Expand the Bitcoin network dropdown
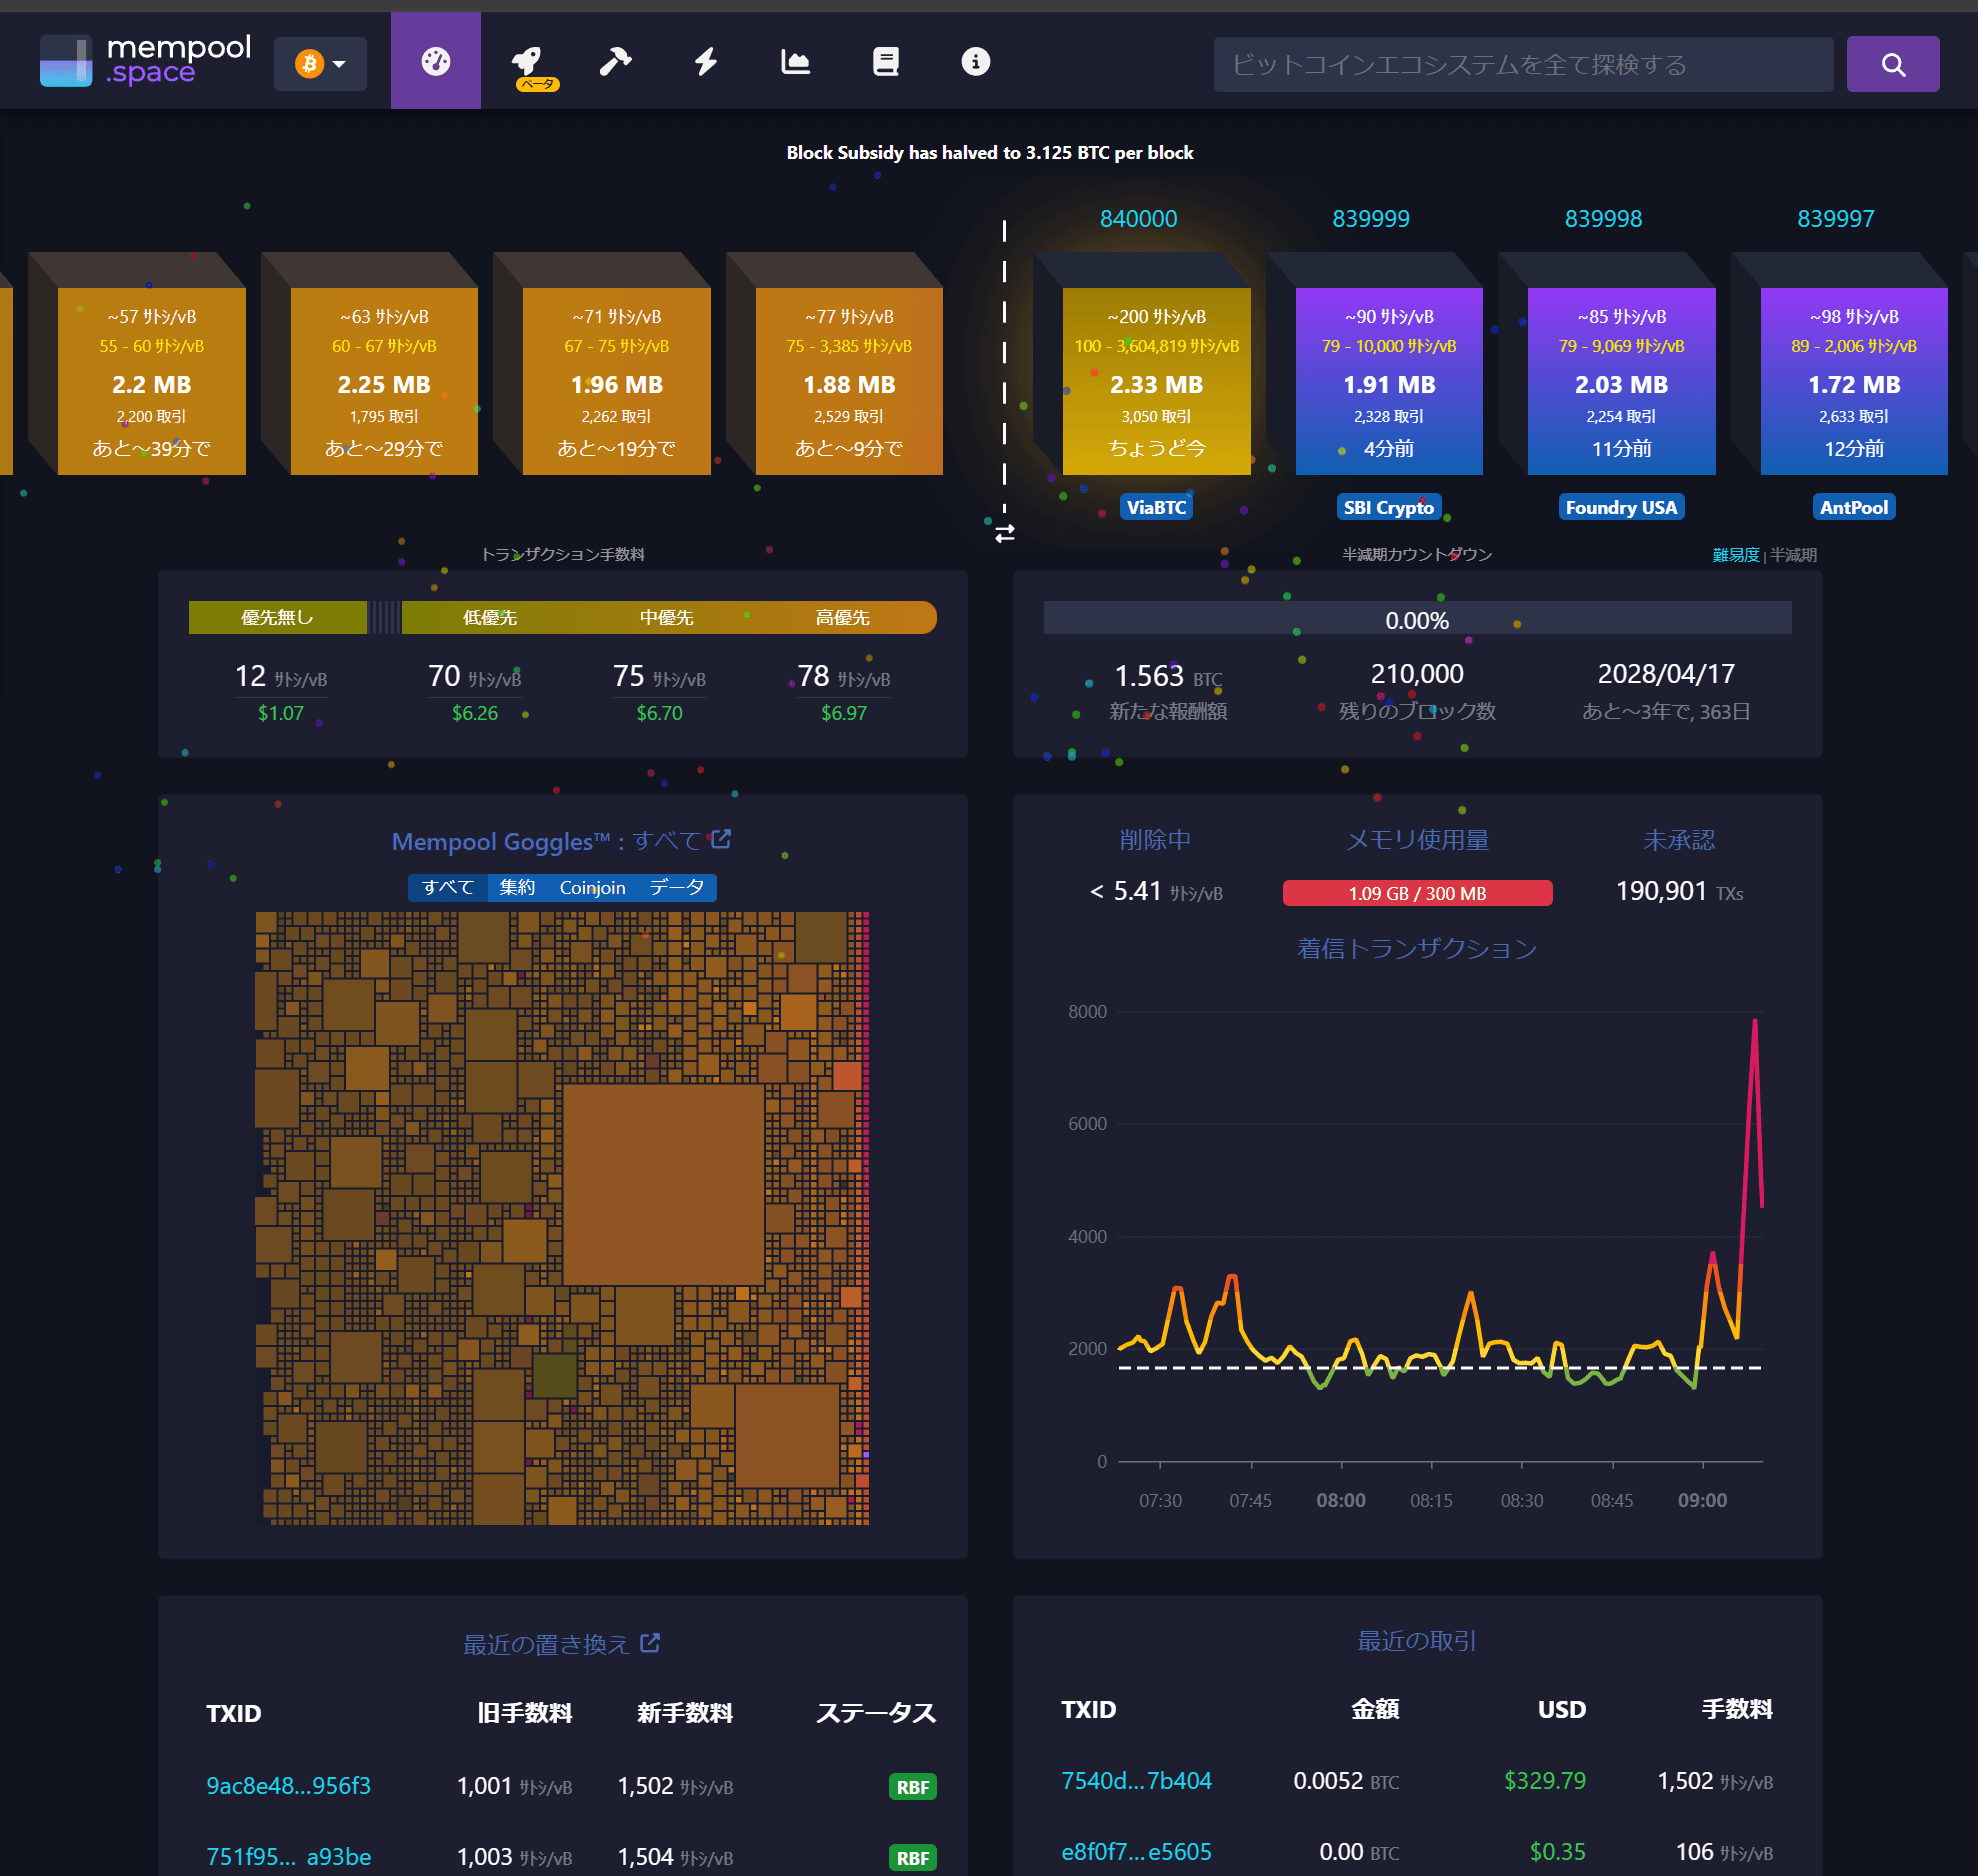 [320, 64]
